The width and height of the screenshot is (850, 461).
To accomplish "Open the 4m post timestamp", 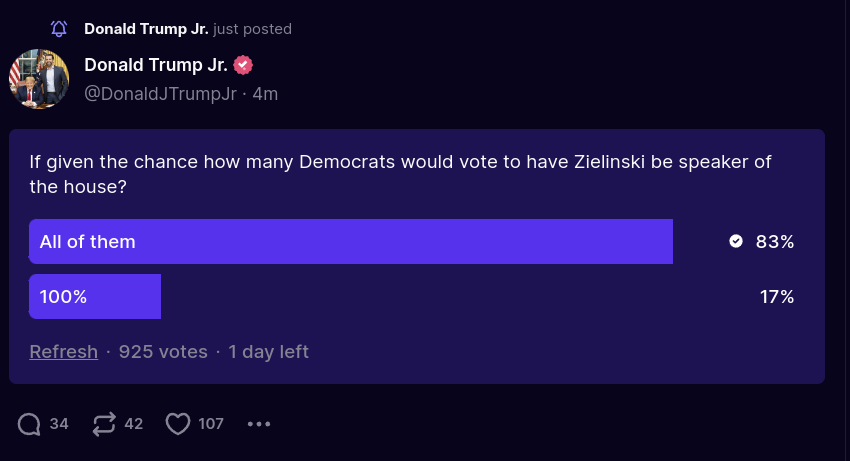I will (265, 94).
